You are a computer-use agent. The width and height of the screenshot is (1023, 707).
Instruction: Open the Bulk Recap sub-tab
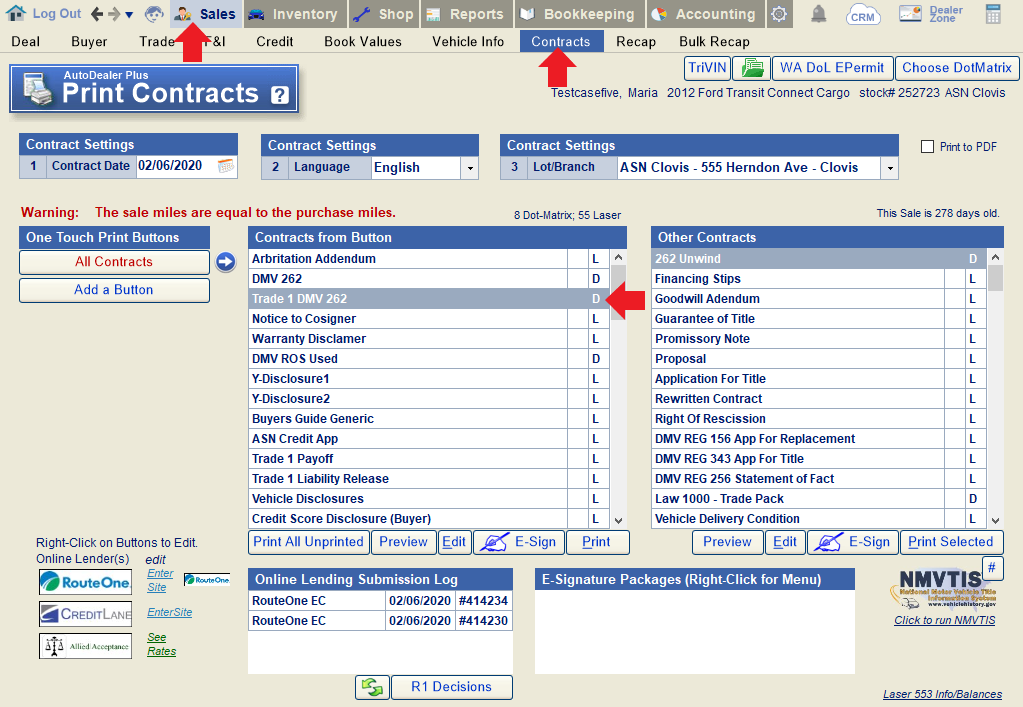714,42
